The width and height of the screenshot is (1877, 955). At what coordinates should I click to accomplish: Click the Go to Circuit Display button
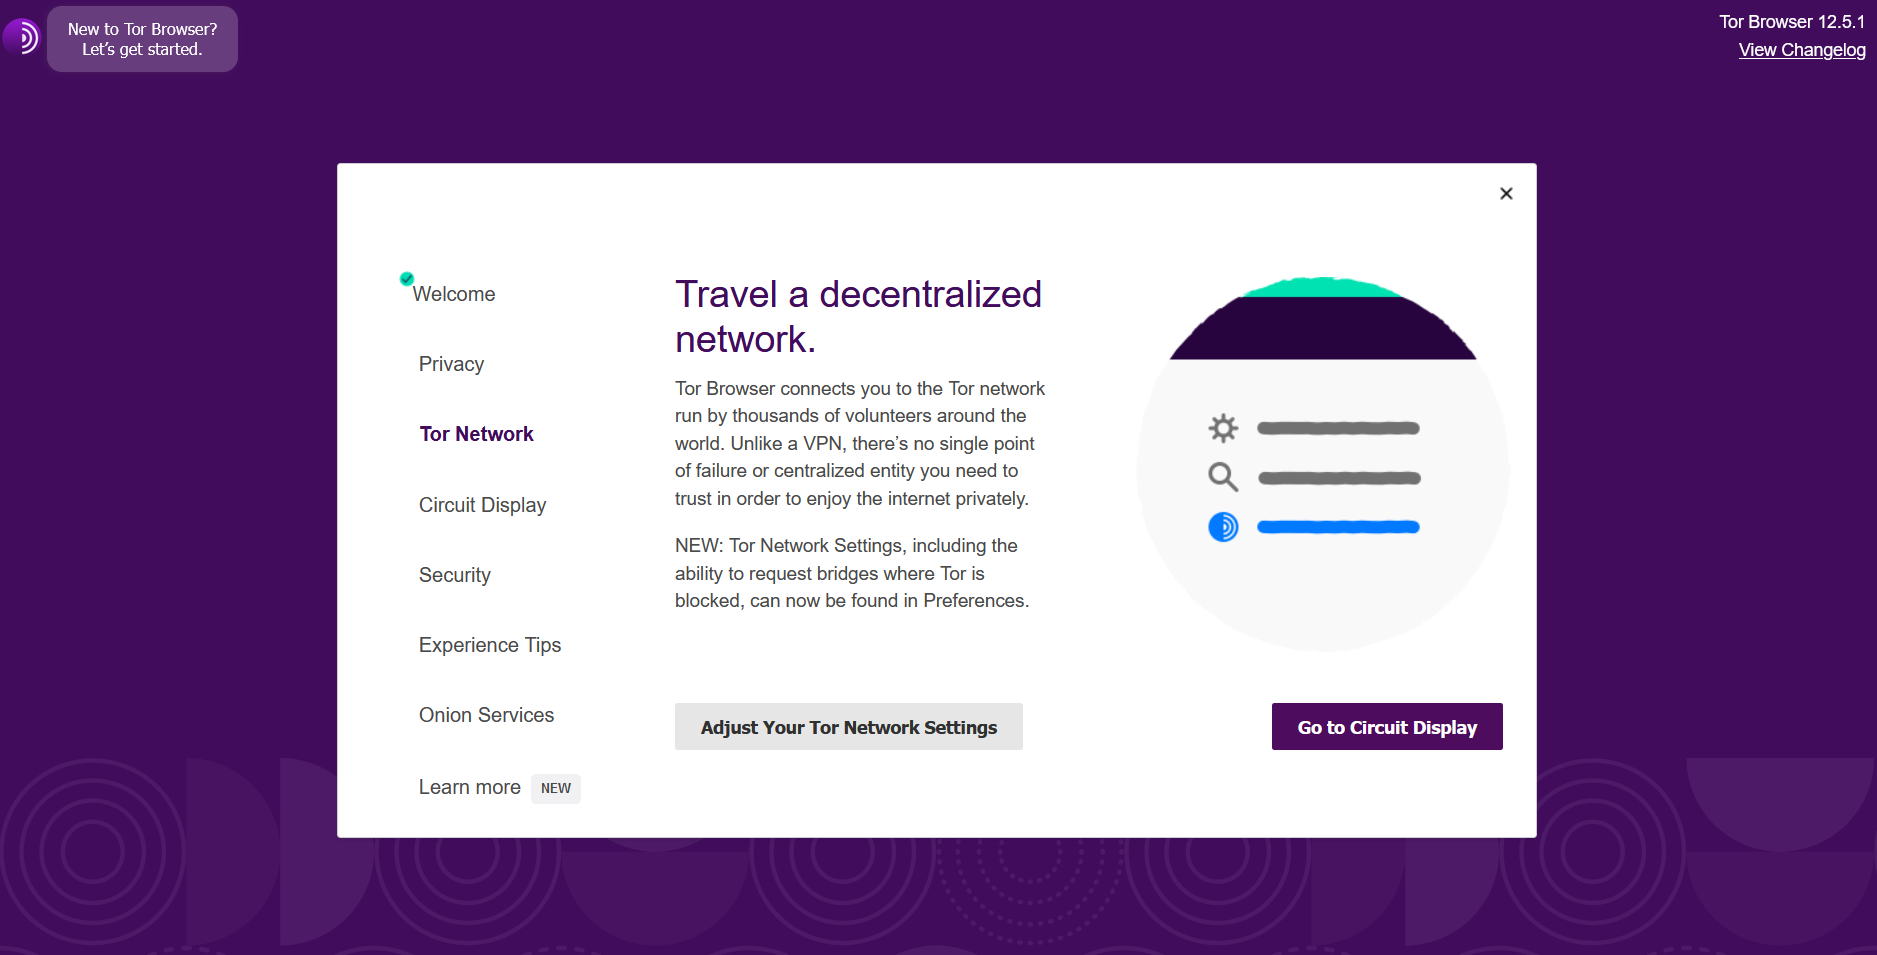tap(1387, 727)
